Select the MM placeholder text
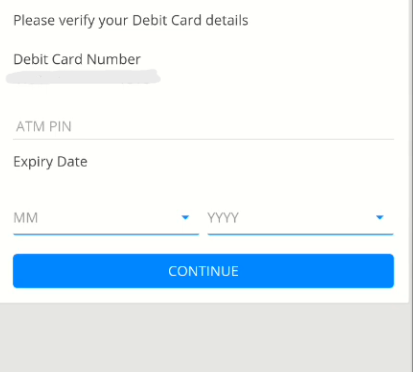 (26, 218)
